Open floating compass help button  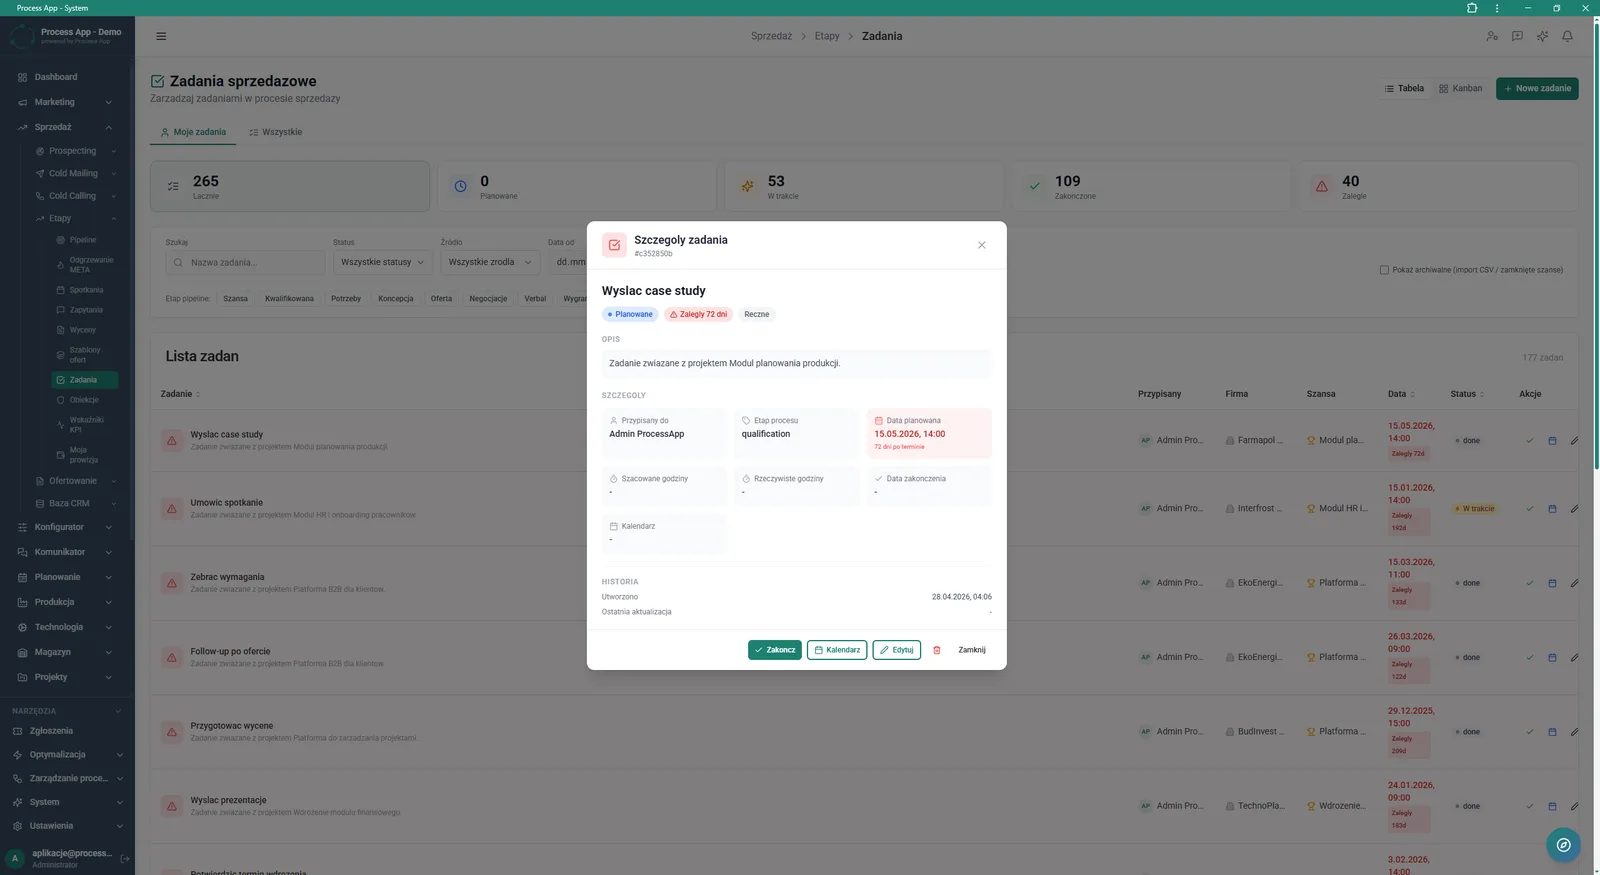[1563, 845]
